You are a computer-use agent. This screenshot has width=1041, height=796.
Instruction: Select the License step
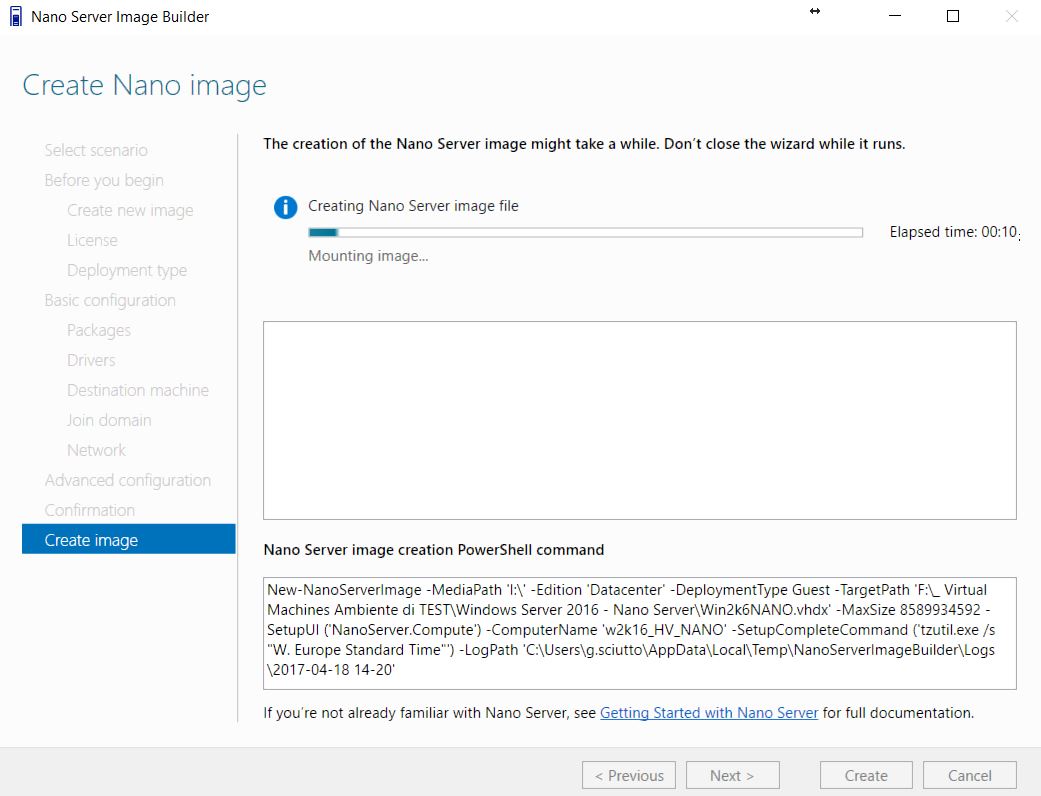click(92, 240)
